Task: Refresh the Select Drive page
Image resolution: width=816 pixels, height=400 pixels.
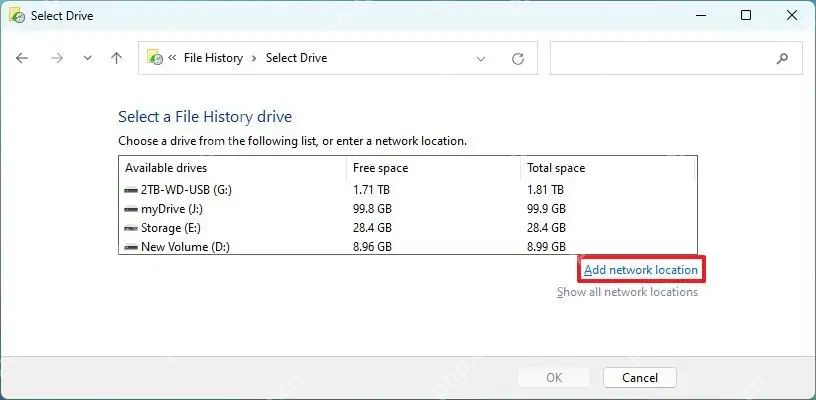Action: (x=517, y=59)
